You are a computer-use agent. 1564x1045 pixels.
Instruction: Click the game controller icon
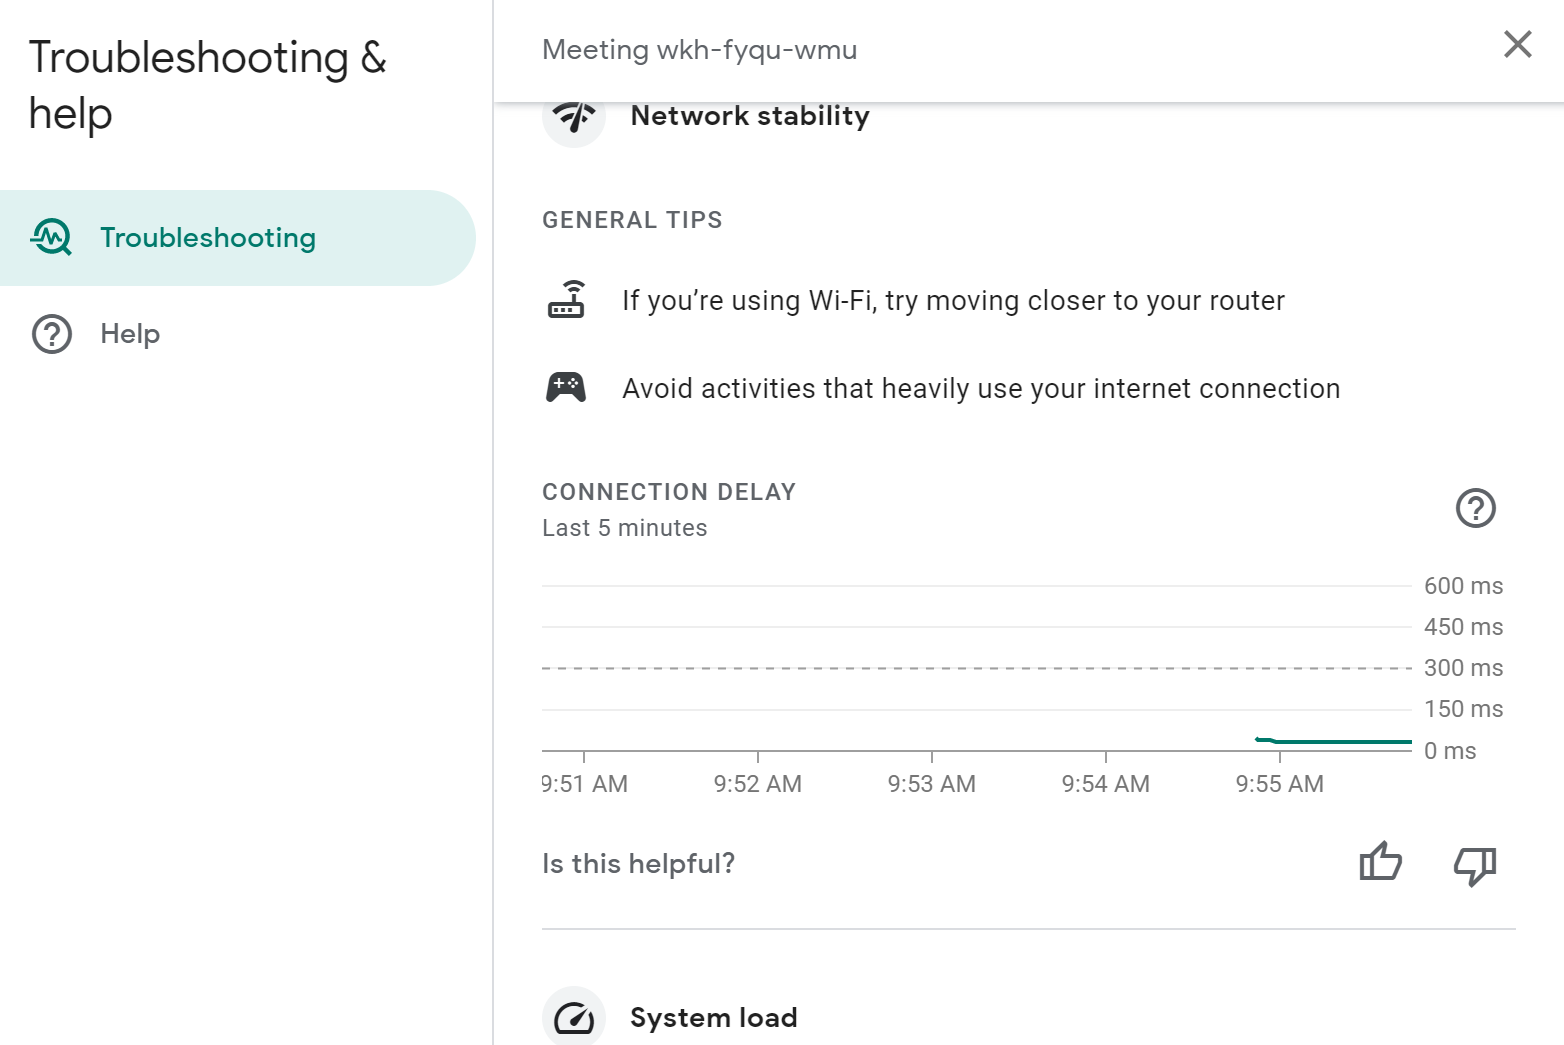click(566, 387)
